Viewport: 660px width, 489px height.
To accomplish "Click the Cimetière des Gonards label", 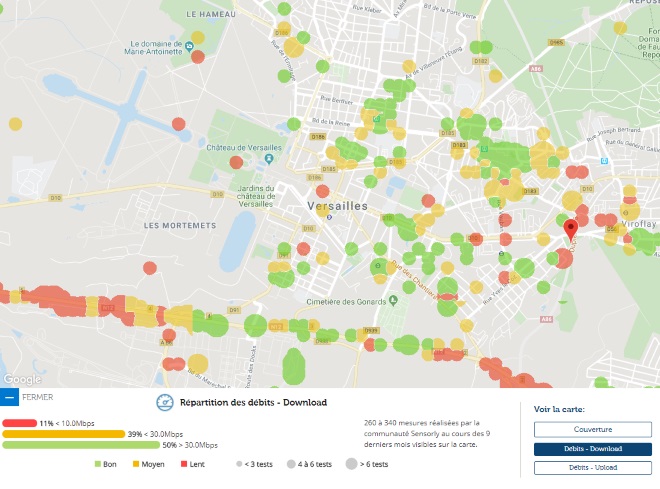I will tap(346, 302).
